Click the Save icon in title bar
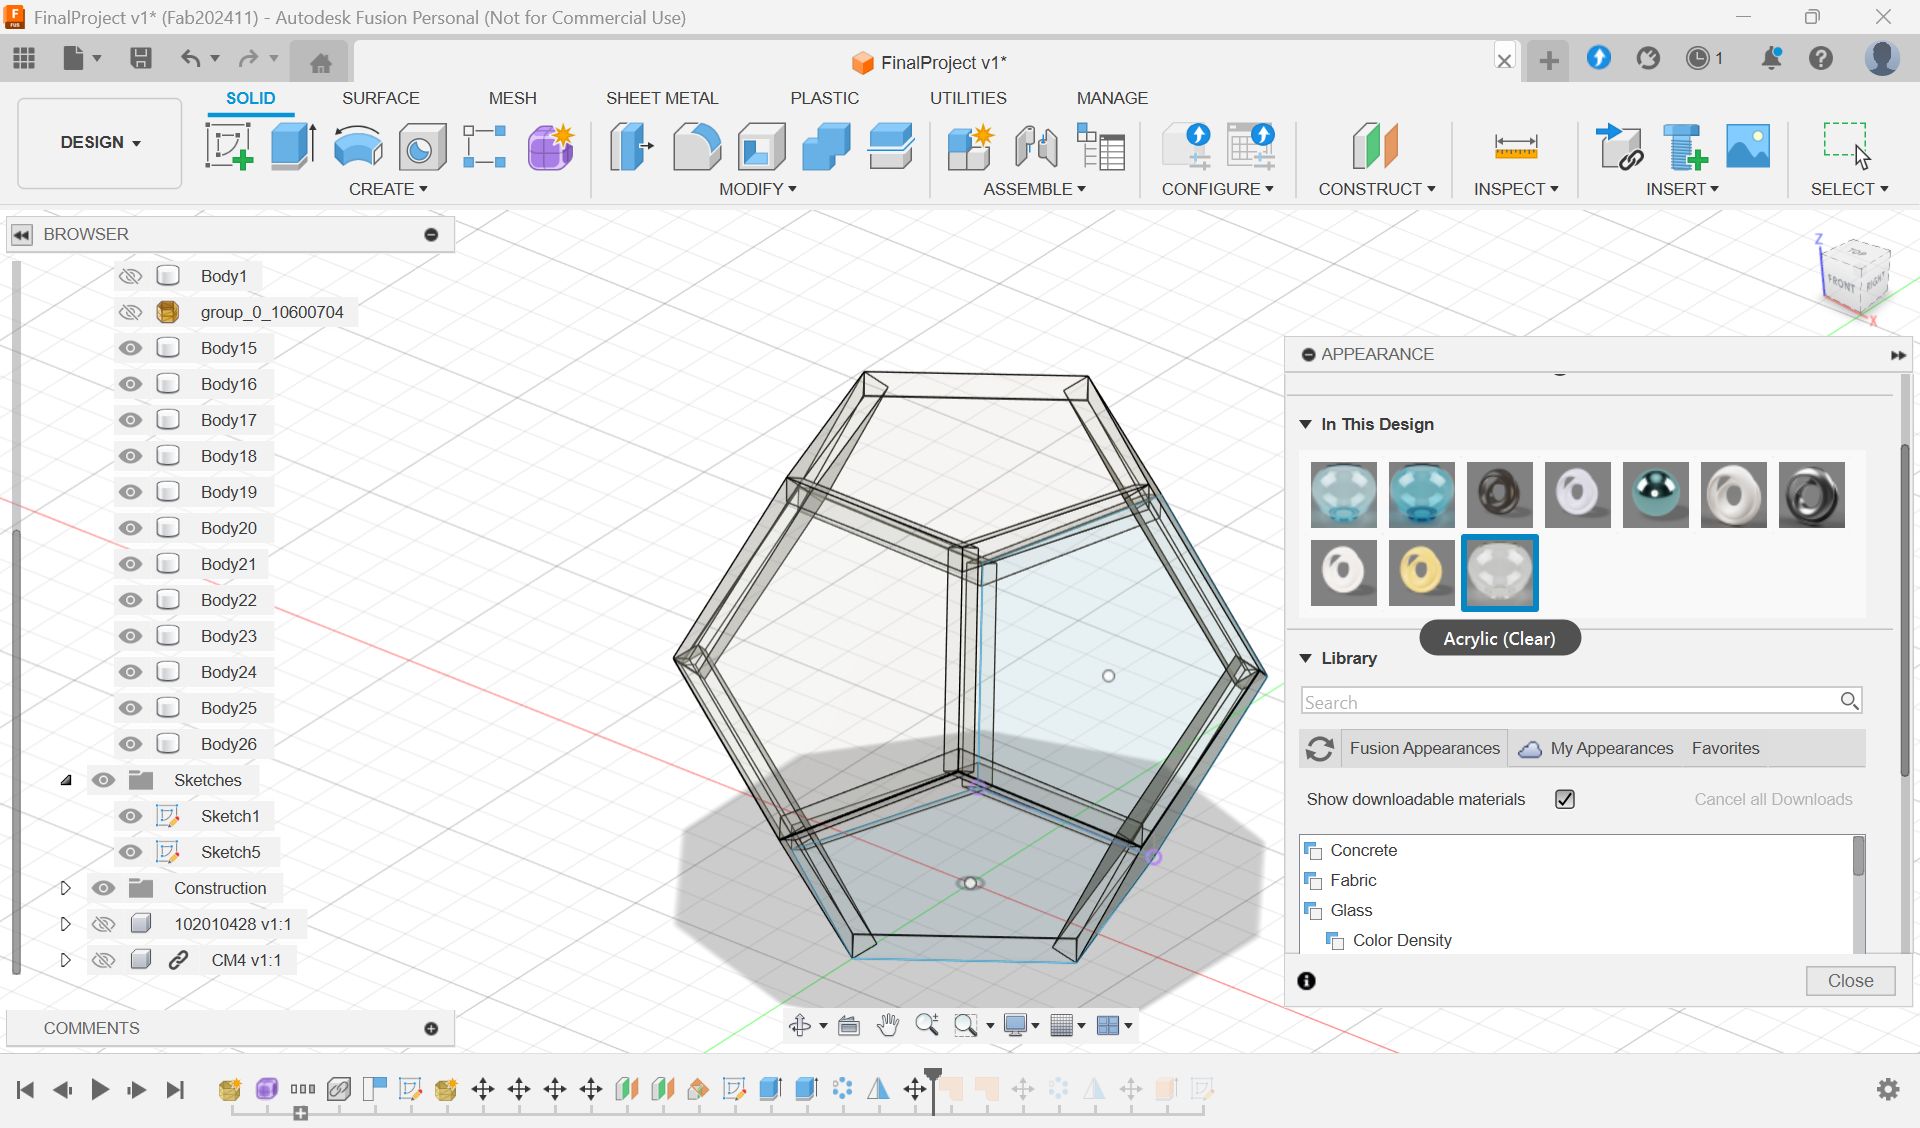The height and width of the screenshot is (1128, 1920). [141, 58]
